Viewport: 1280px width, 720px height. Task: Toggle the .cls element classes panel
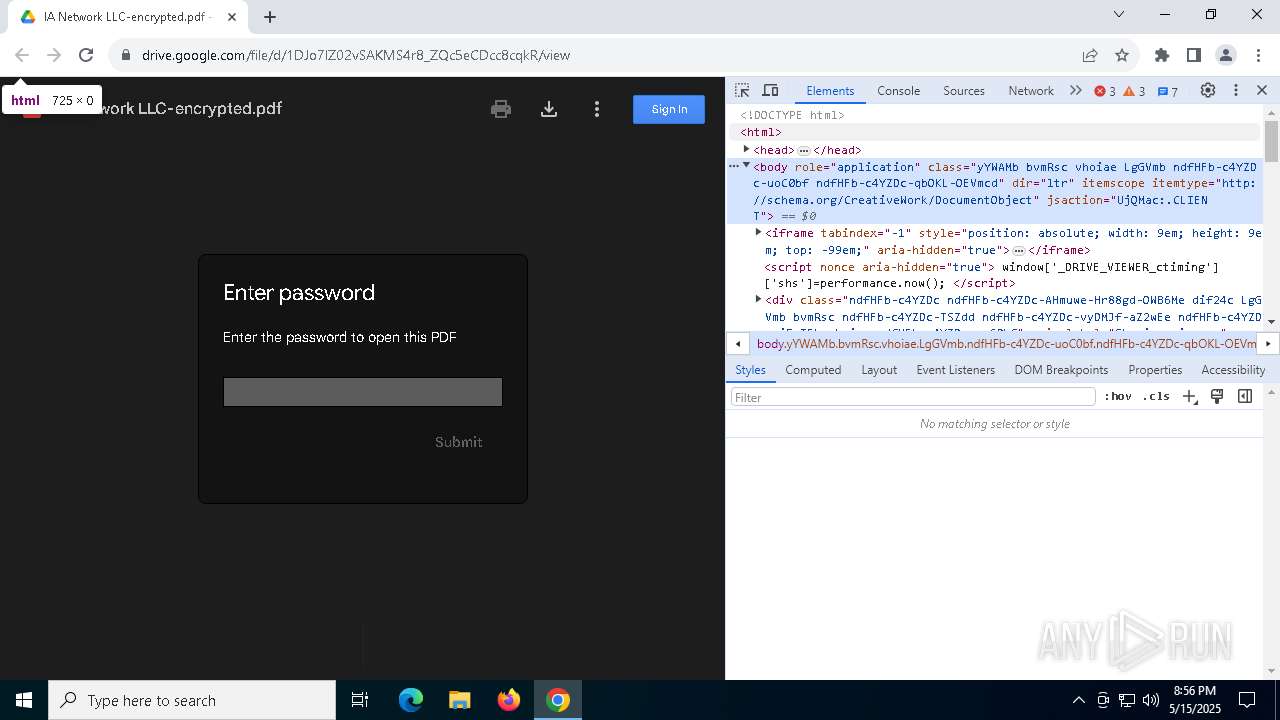(1157, 397)
